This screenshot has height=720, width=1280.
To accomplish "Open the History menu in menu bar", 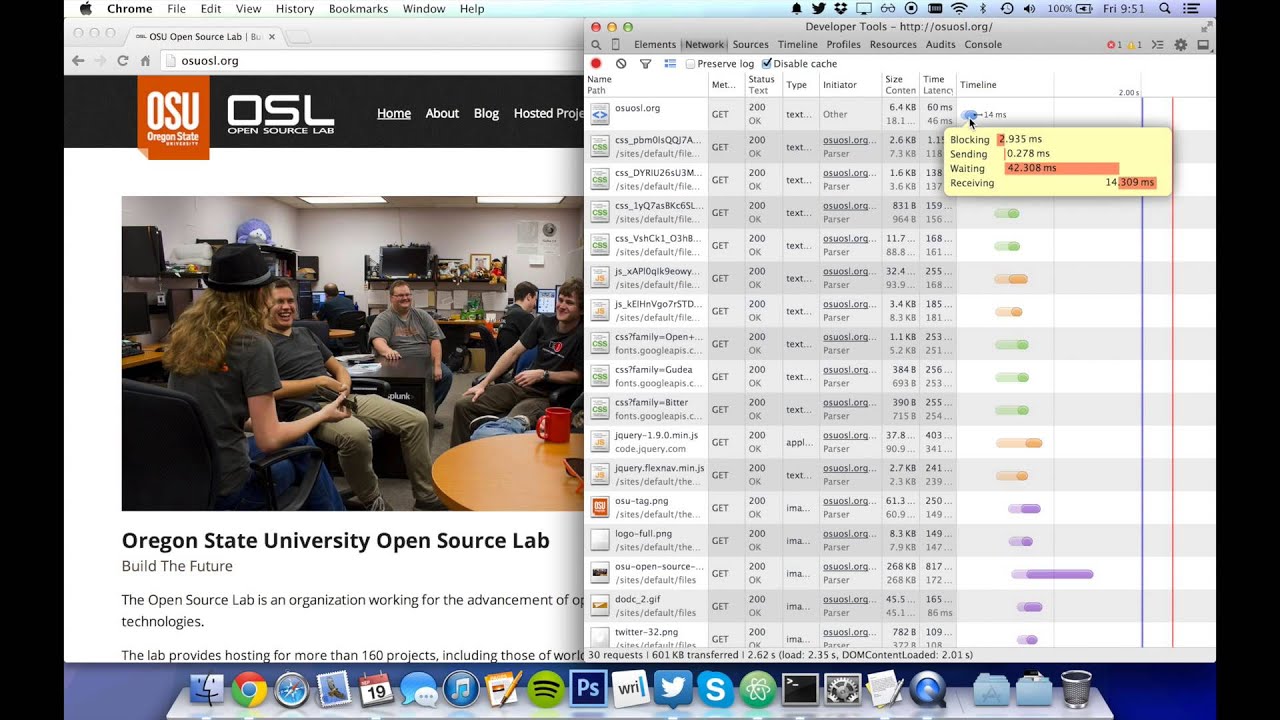I will 294,8.
